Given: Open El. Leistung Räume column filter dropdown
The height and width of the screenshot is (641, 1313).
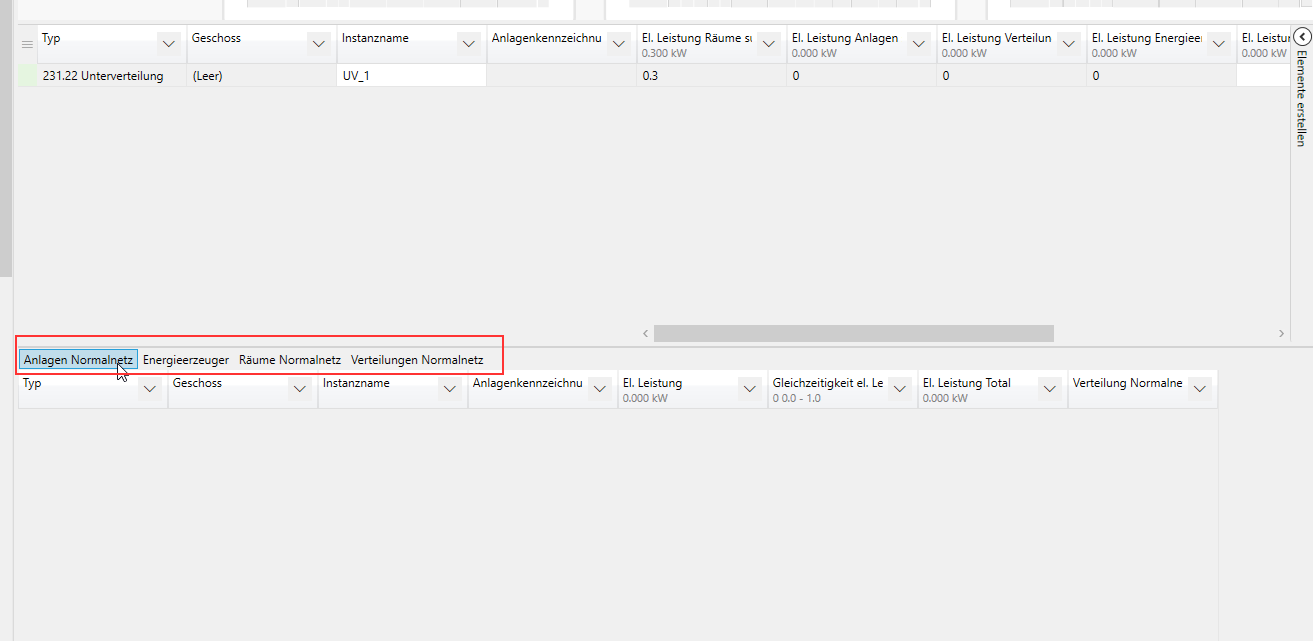Looking at the screenshot, I should point(768,44).
